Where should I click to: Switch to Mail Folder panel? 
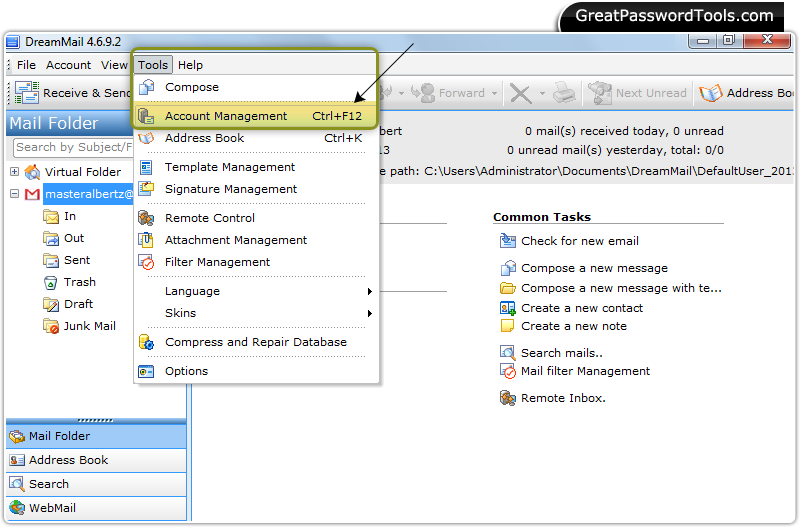click(96, 436)
